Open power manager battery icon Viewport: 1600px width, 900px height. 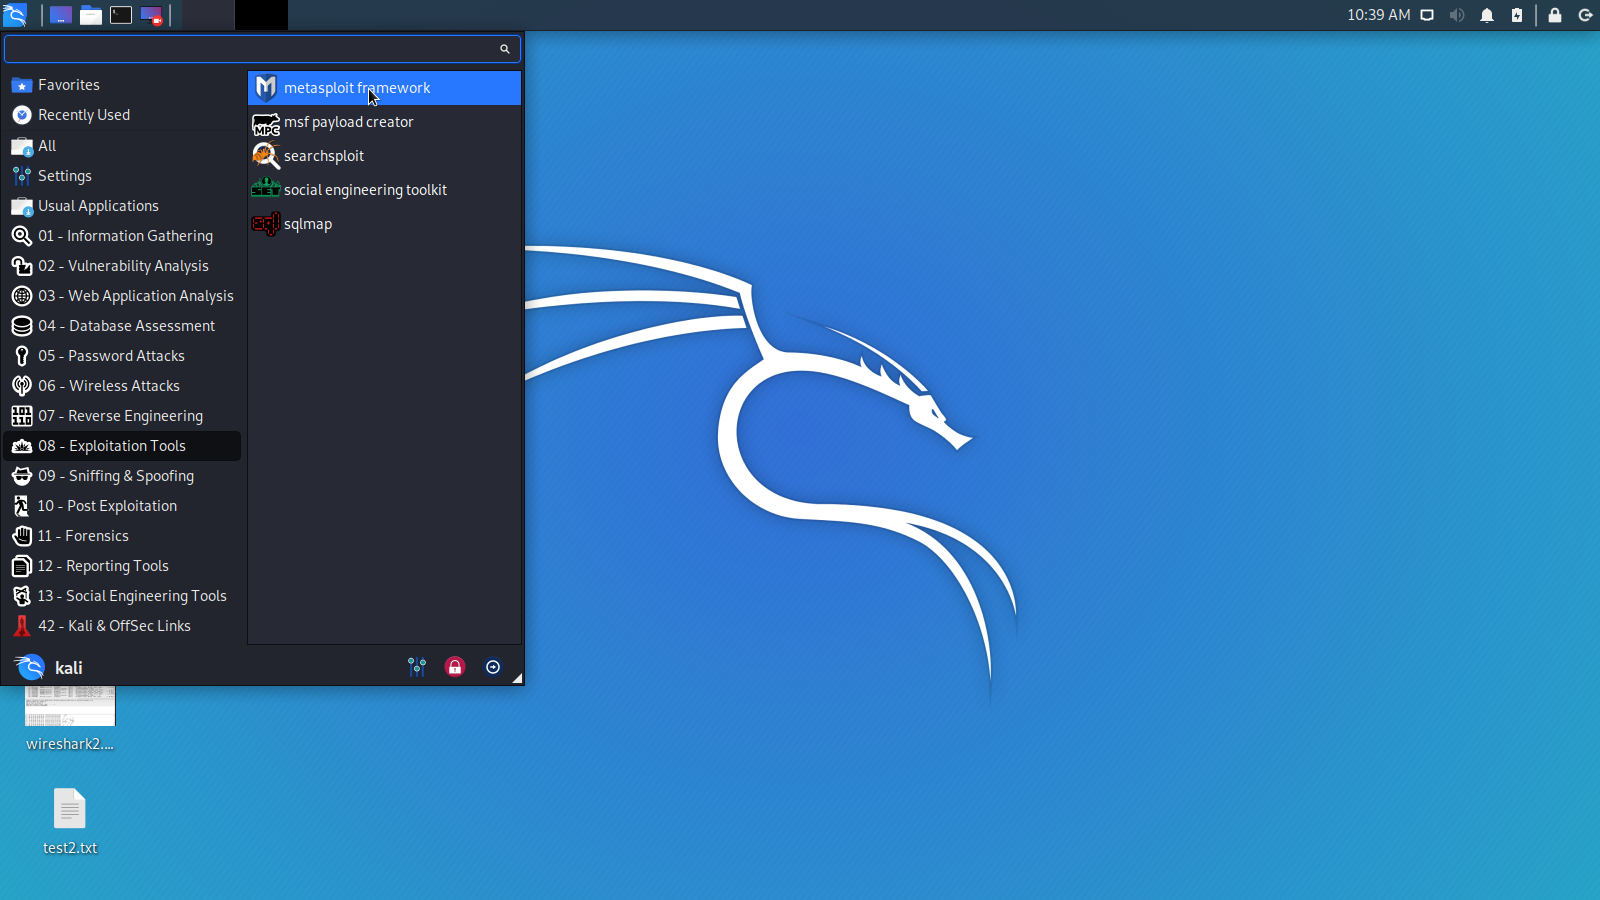click(x=1517, y=15)
